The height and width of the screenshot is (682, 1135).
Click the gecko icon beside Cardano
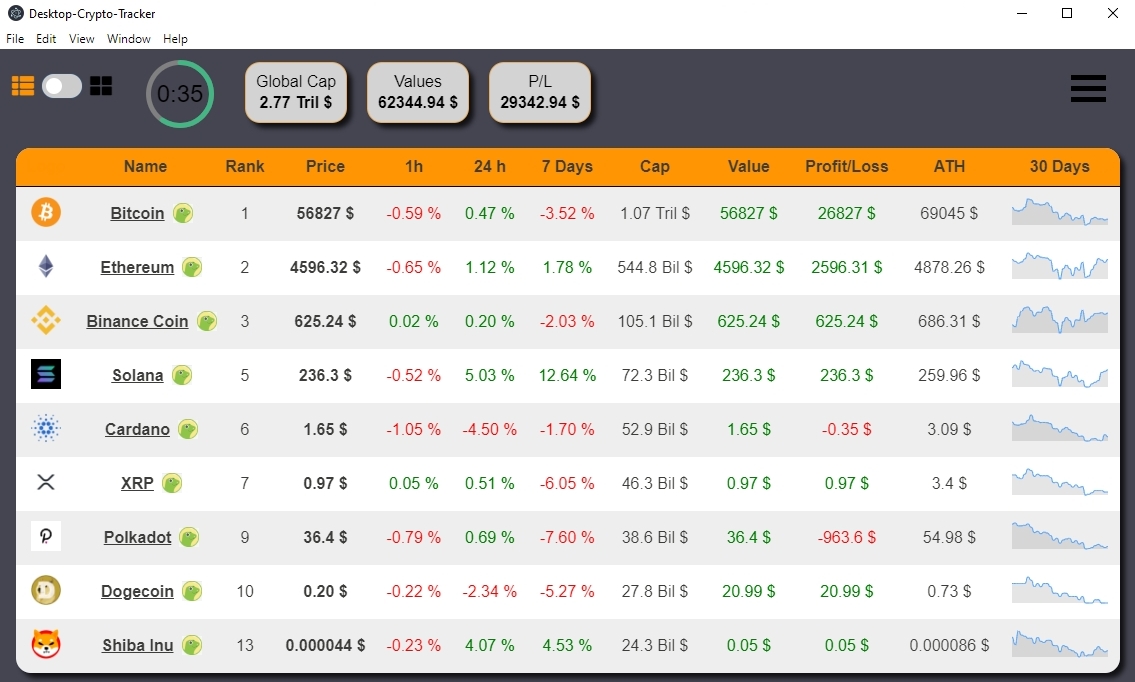pos(188,429)
